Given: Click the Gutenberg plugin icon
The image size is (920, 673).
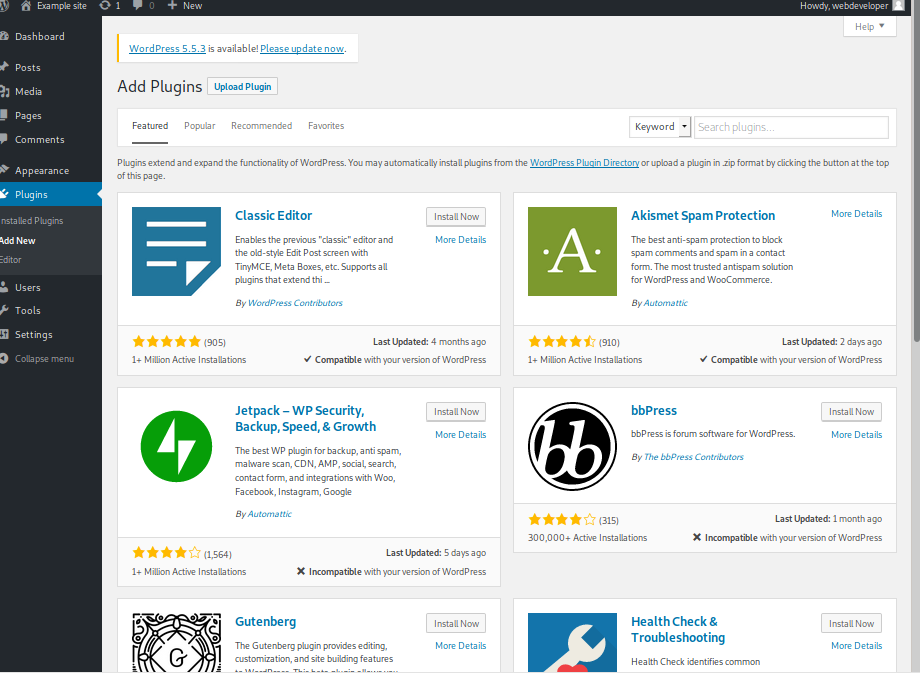Looking at the screenshot, I should [x=177, y=642].
